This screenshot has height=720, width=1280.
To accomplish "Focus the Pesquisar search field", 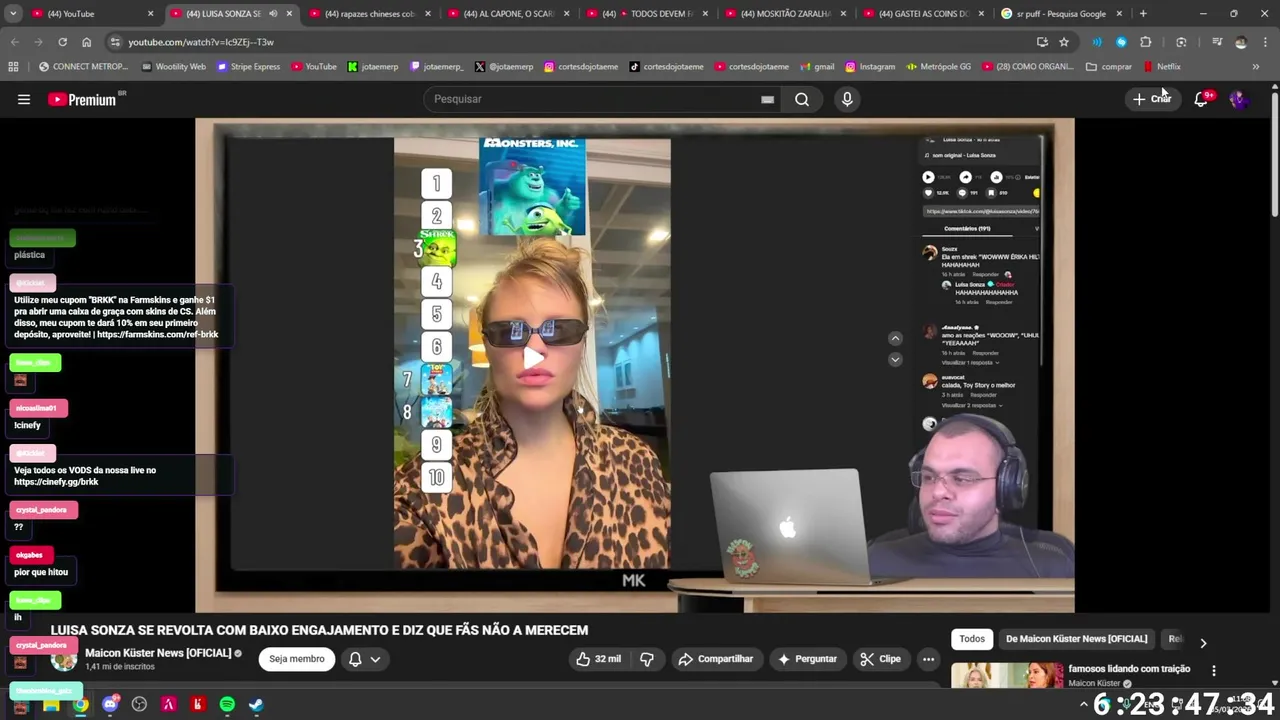I will (600, 99).
